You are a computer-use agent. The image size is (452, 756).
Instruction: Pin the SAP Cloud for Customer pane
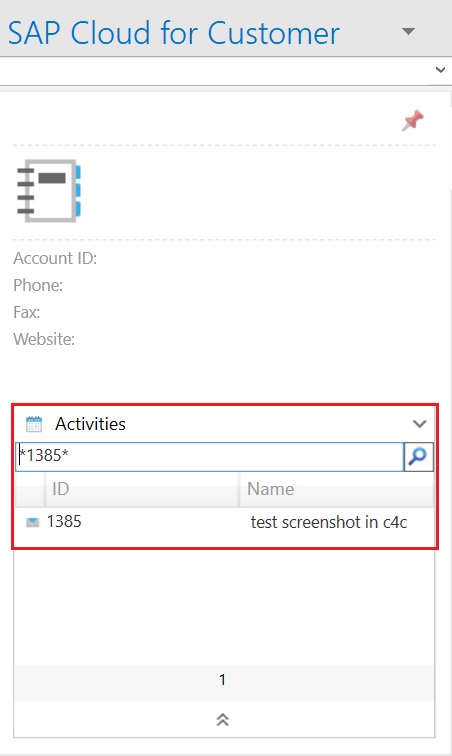coord(412,121)
